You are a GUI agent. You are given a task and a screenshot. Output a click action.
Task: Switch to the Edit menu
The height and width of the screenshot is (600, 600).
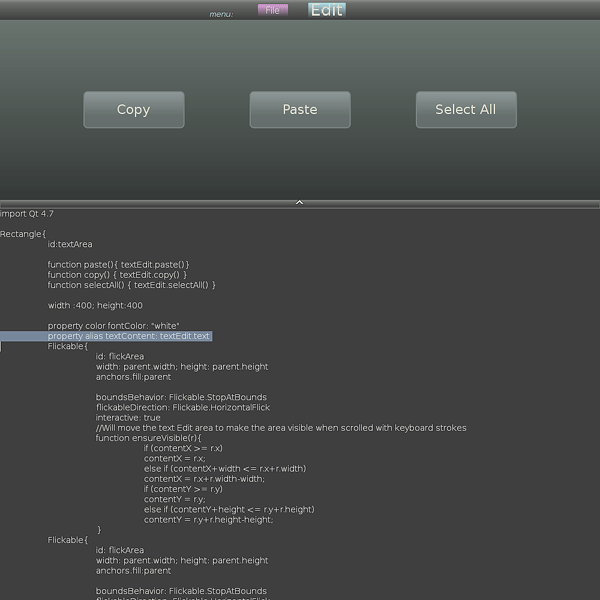(x=327, y=10)
